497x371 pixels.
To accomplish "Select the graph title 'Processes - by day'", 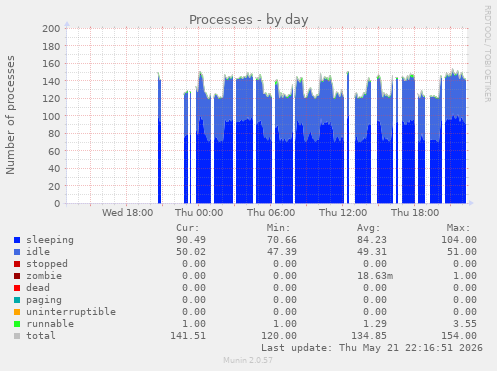I will tap(249, 20).
